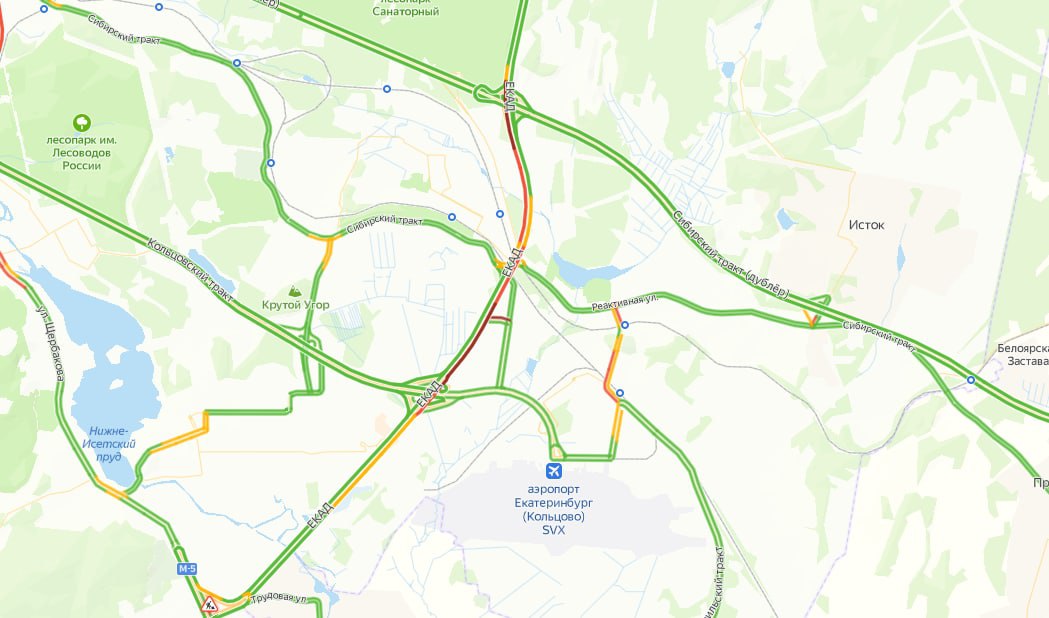Open the road works warning sign
The width and height of the screenshot is (1049, 618).
click(210, 605)
